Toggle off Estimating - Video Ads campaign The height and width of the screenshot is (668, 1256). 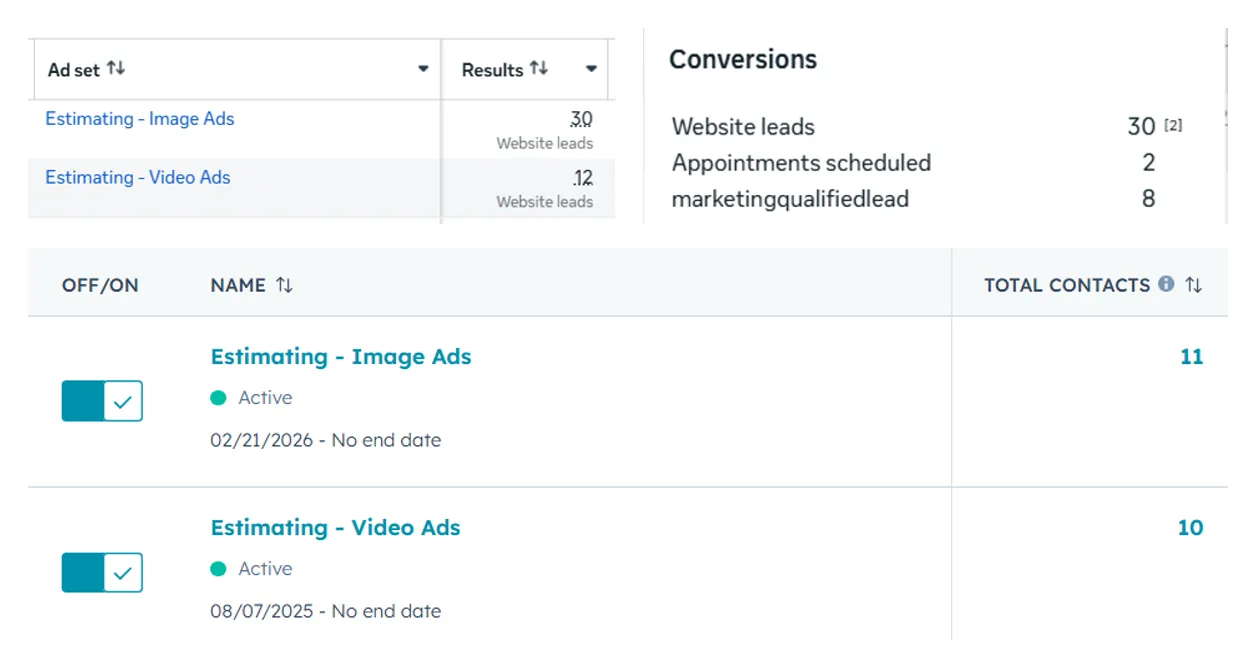click(102, 573)
